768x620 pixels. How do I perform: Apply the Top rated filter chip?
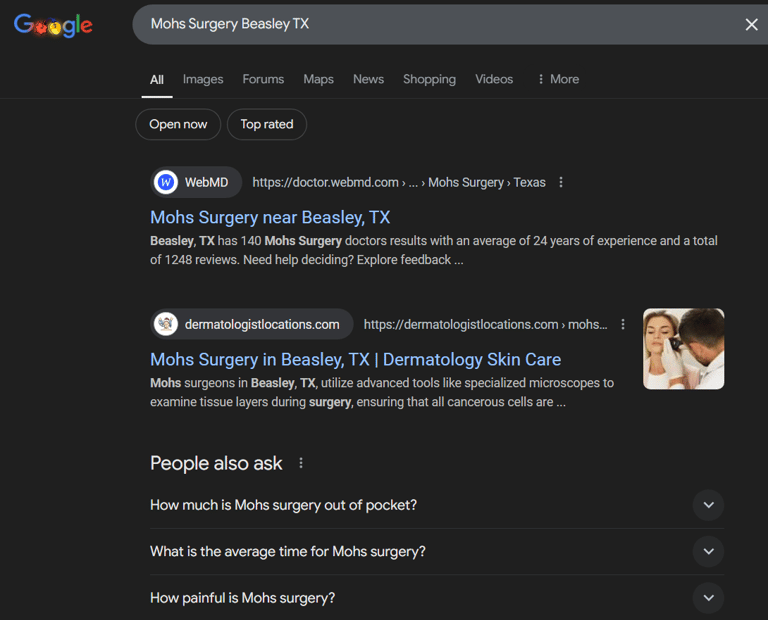pyautogui.click(x=267, y=124)
